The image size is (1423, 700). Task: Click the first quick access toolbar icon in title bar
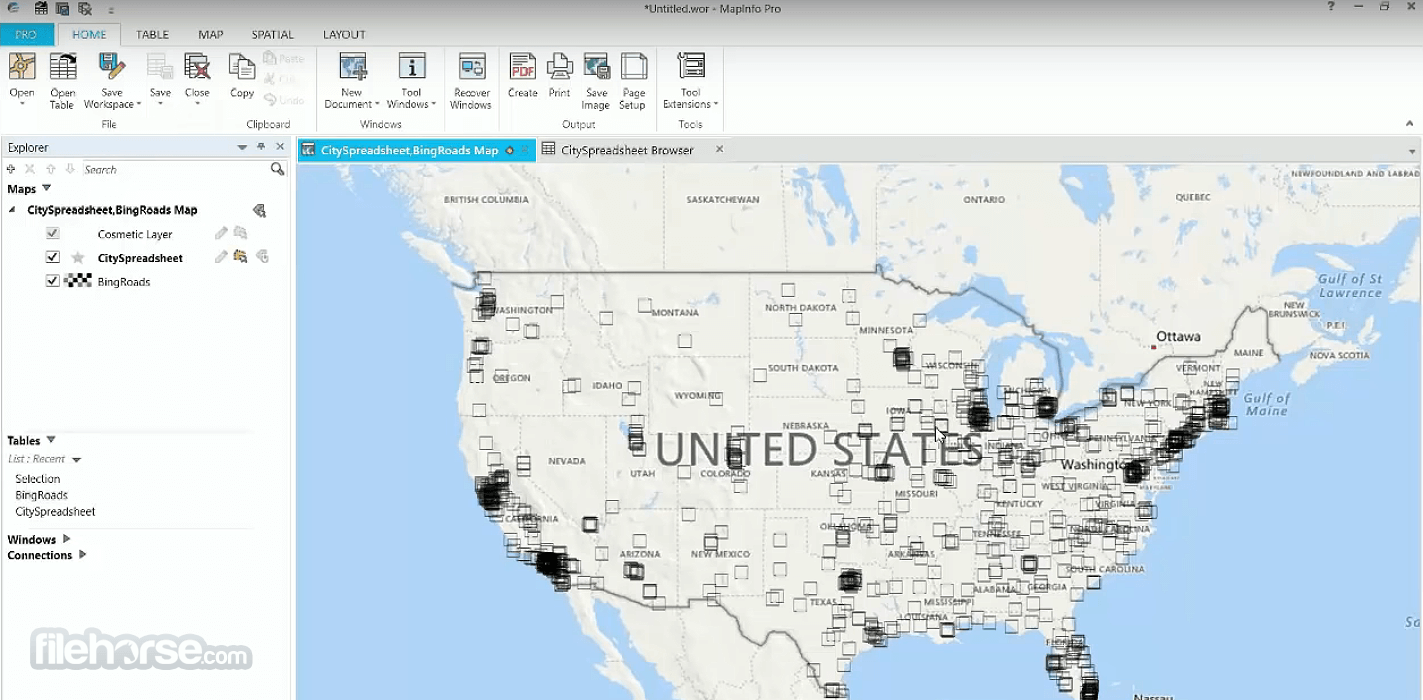tap(41, 8)
